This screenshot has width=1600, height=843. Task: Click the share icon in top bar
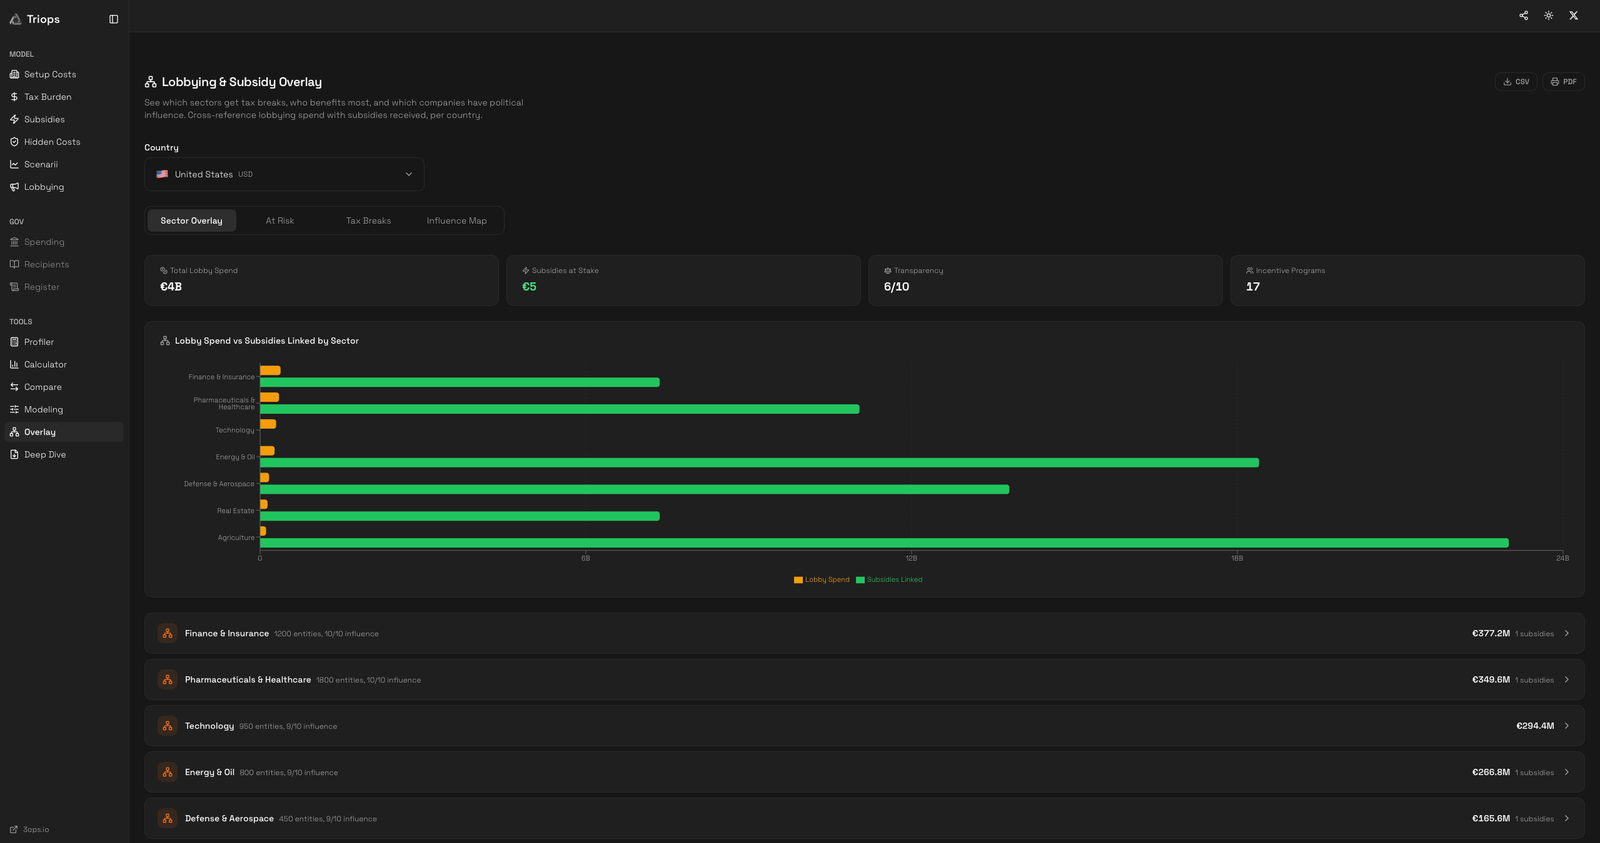[1523, 16]
